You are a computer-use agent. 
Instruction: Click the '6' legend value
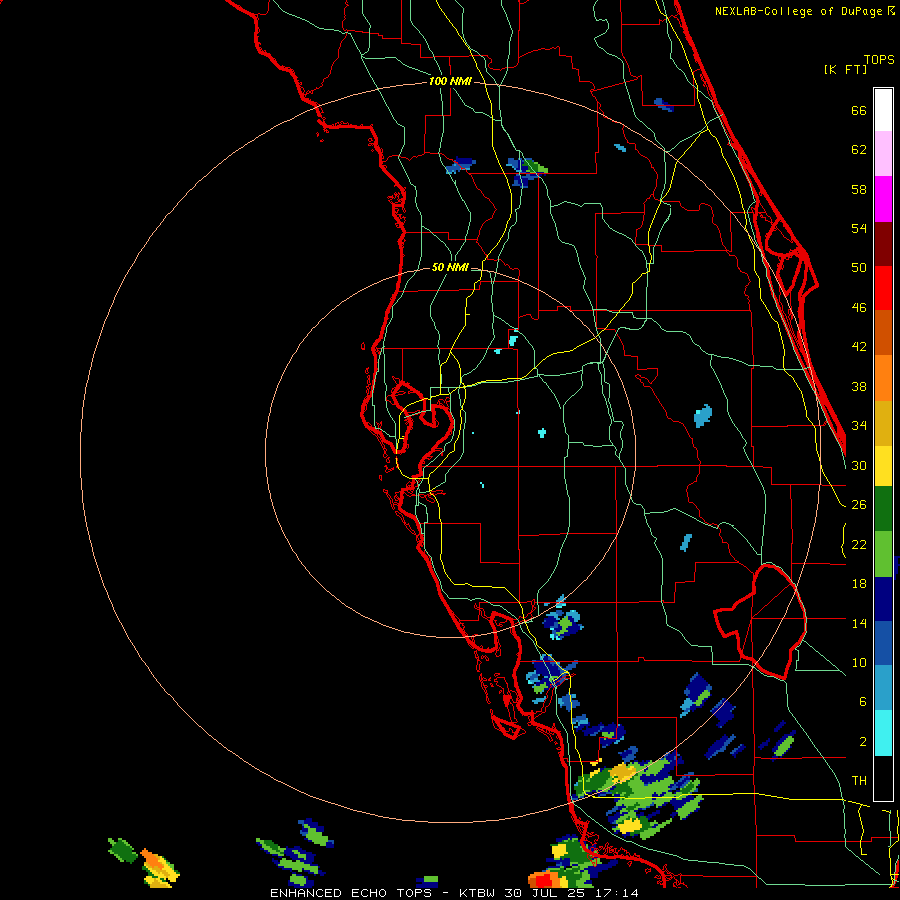(x=863, y=702)
